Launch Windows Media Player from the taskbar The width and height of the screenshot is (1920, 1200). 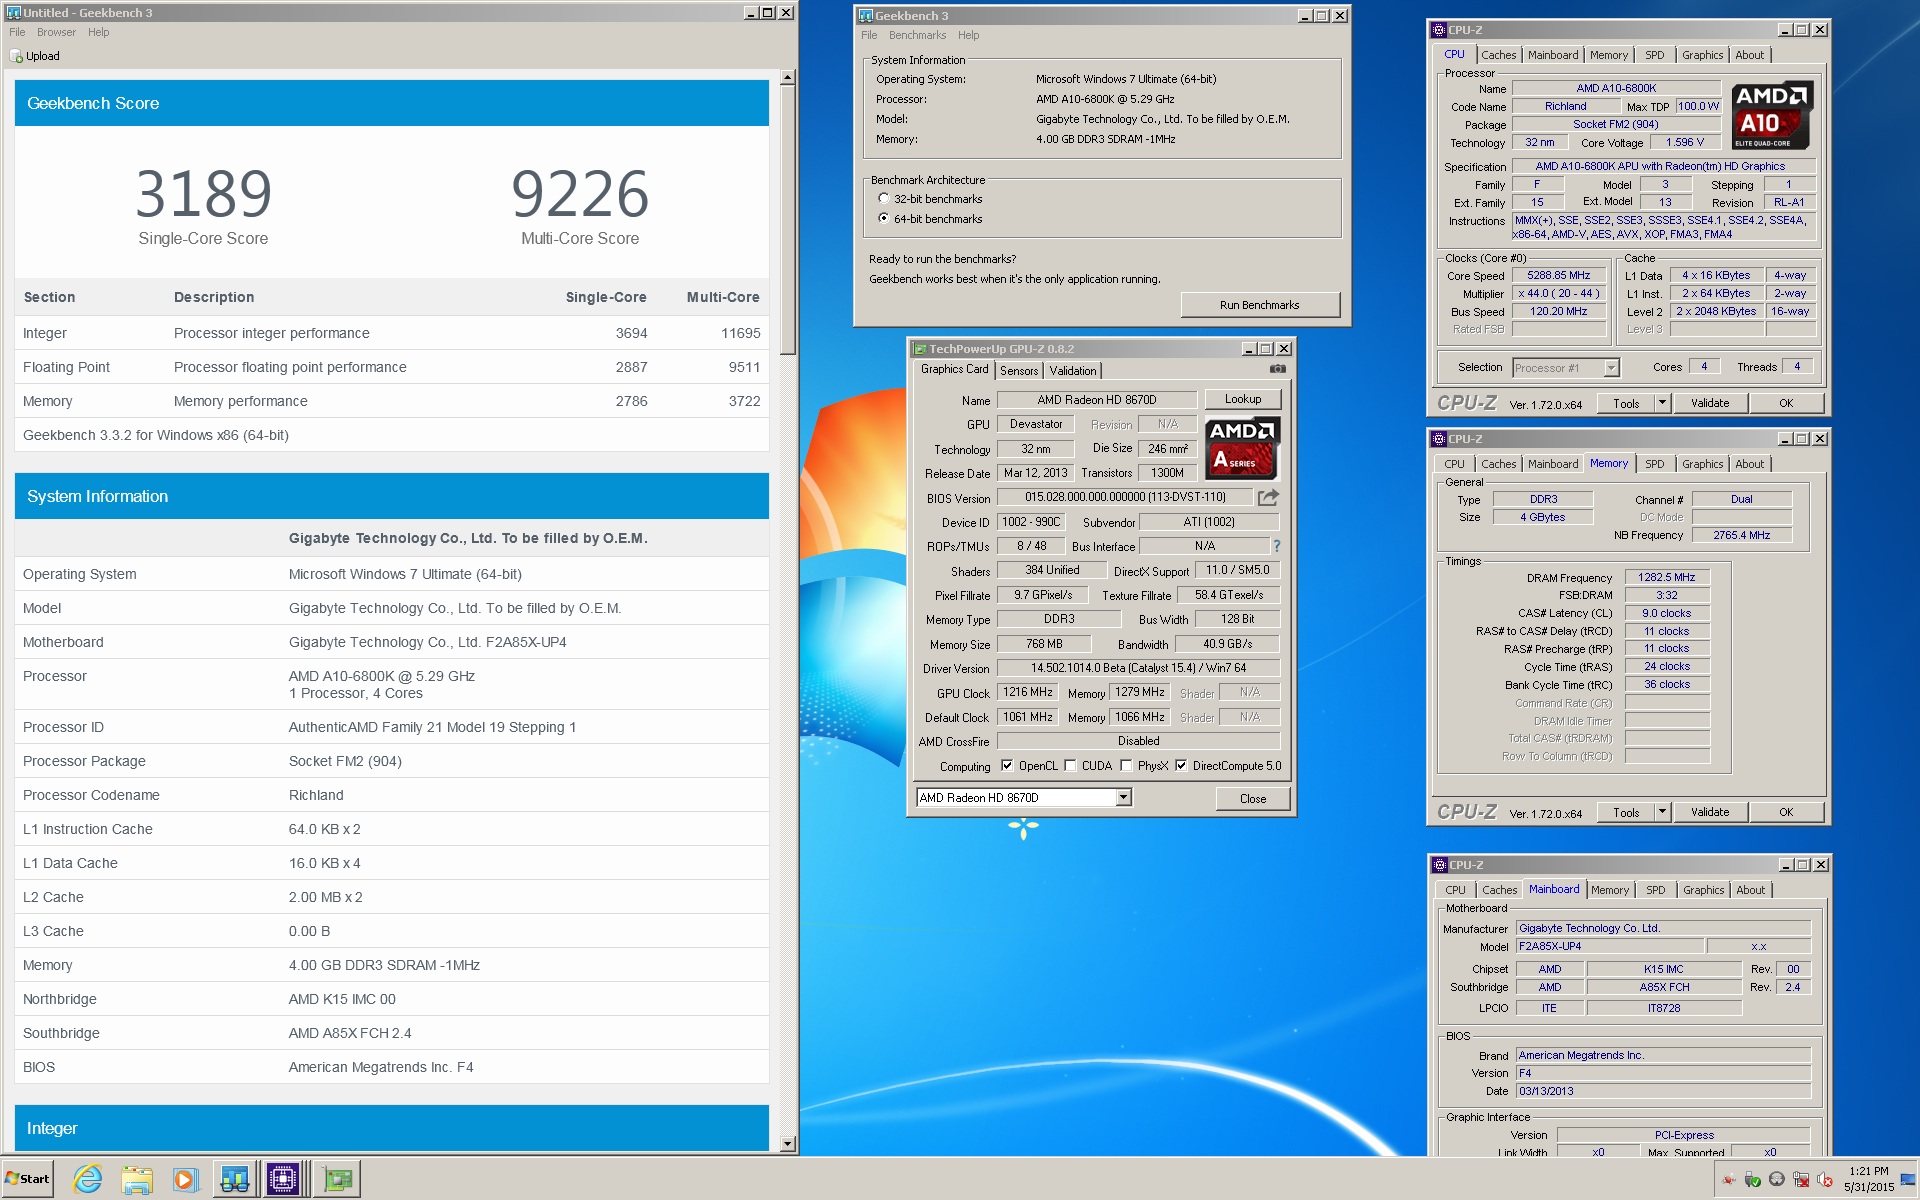pyautogui.click(x=185, y=1180)
